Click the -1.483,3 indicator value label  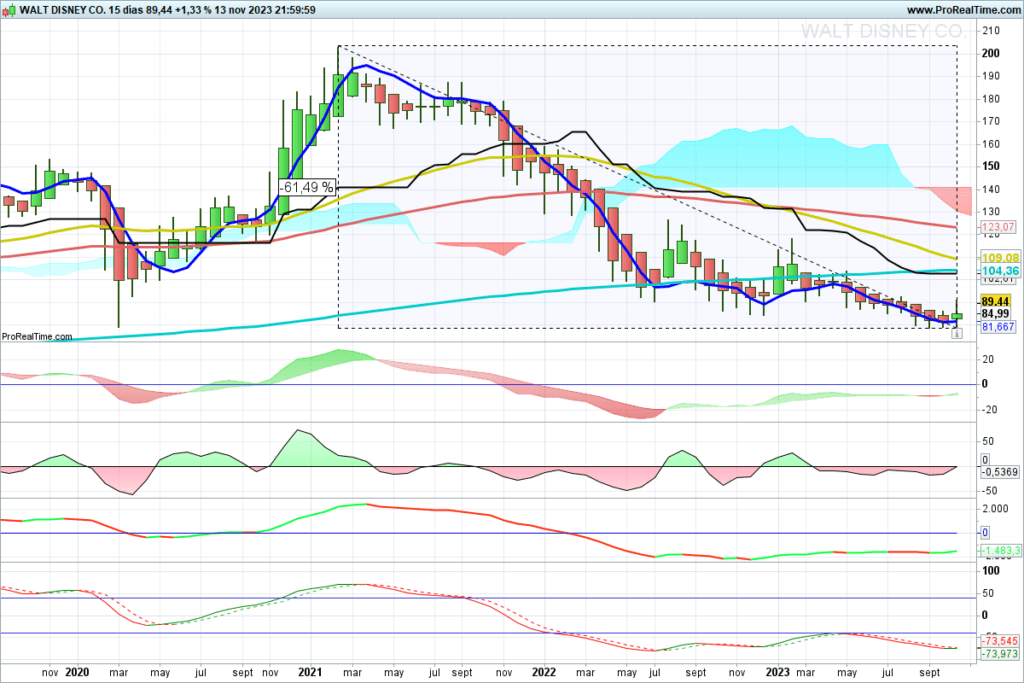(x=1000, y=550)
